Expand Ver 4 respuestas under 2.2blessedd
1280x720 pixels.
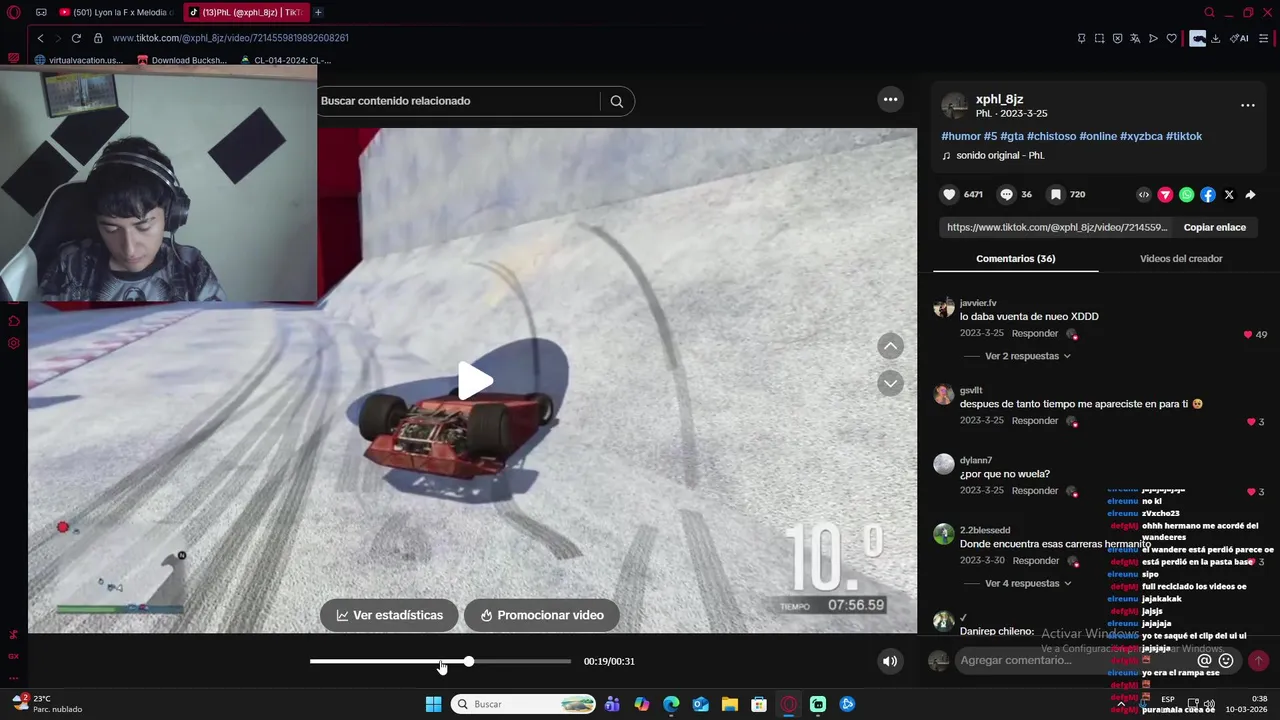pyautogui.click(x=1028, y=583)
